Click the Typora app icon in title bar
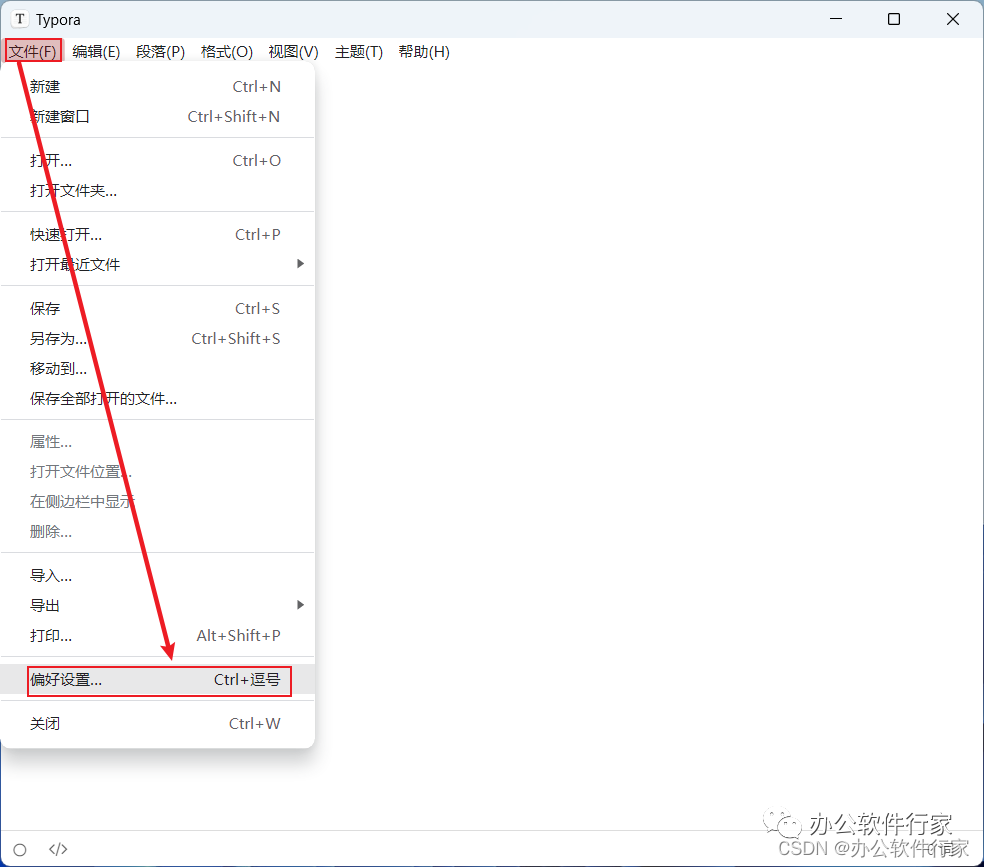Screen dimensions: 984x867 click(20, 19)
